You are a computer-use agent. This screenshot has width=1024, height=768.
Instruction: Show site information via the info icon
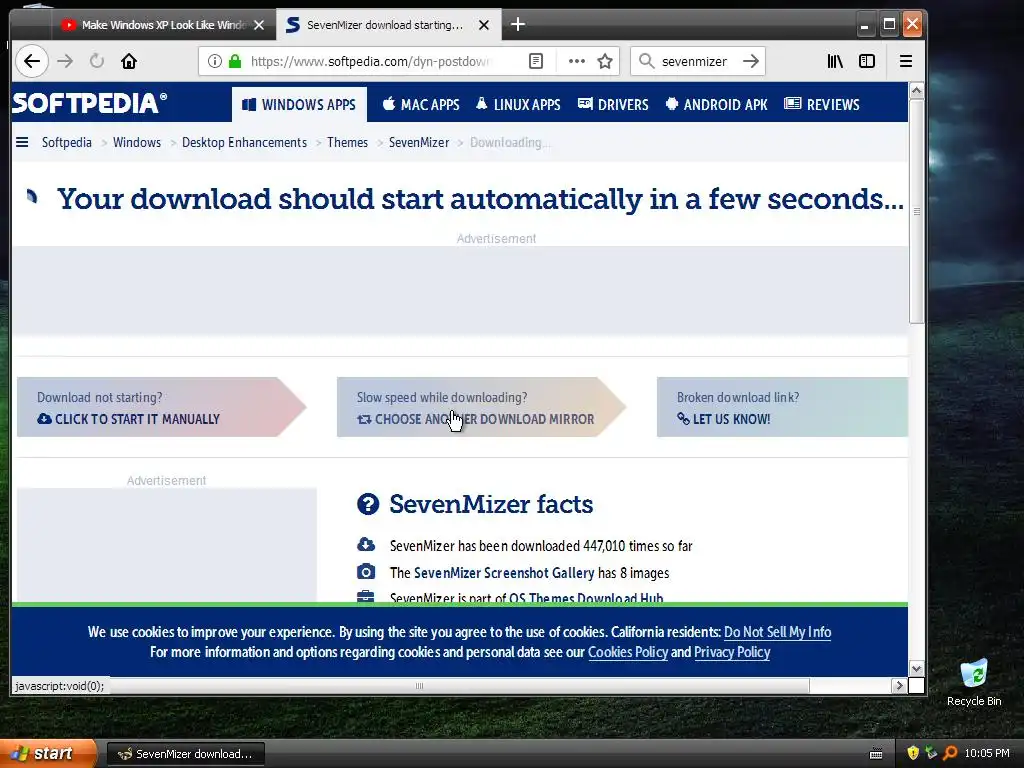tap(214, 61)
